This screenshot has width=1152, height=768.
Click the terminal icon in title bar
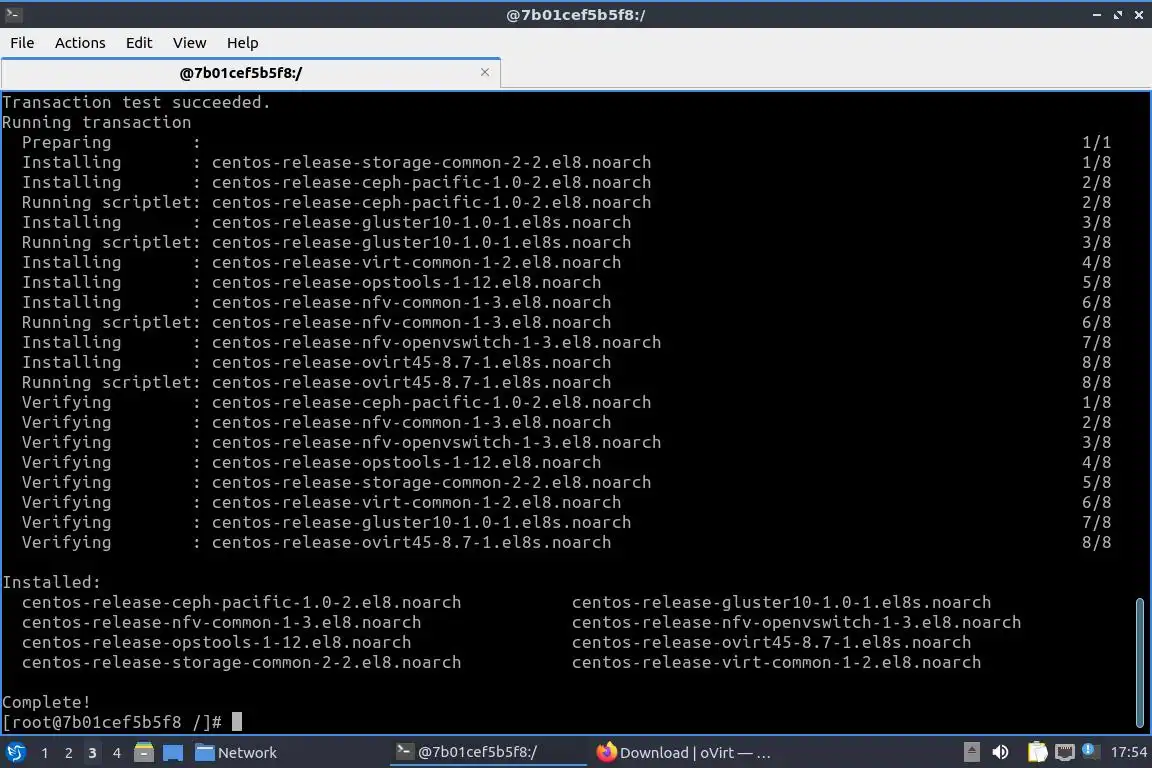click(x=12, y=14)
